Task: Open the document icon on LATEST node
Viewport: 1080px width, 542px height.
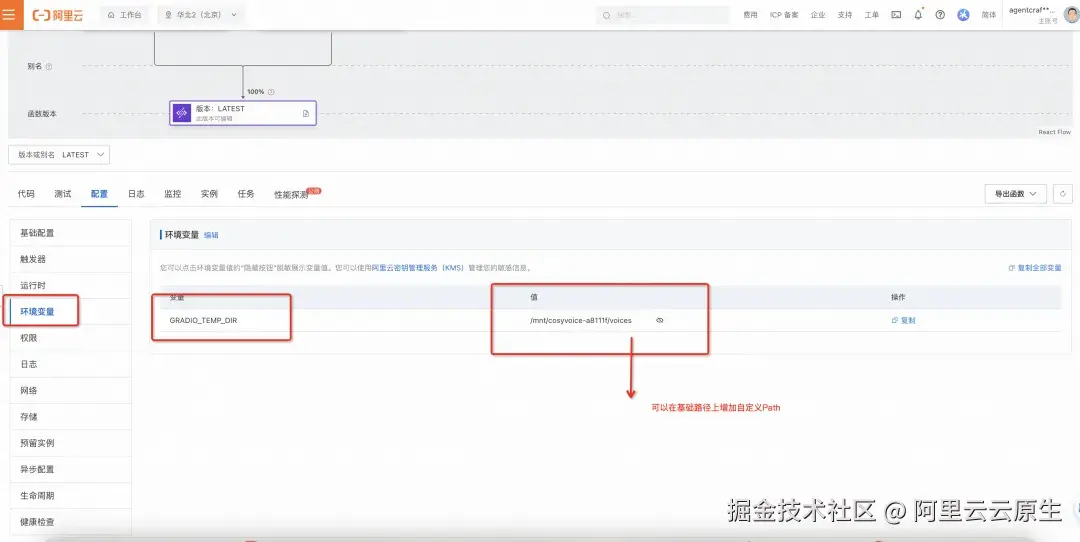Action: (306, 114)
